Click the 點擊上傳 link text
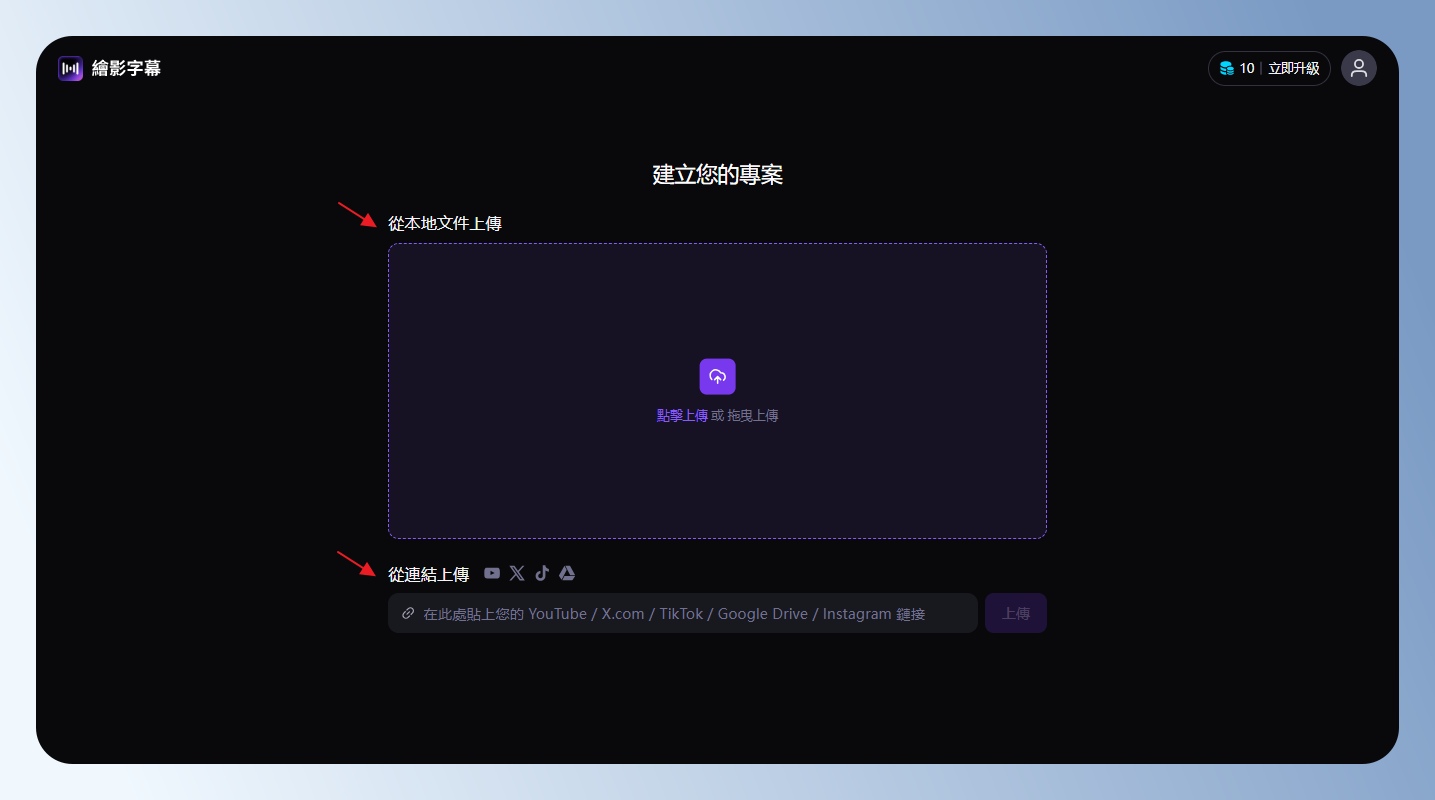Image resolution: width=1435 pixels, height=800 pixels. pos(682,416)
